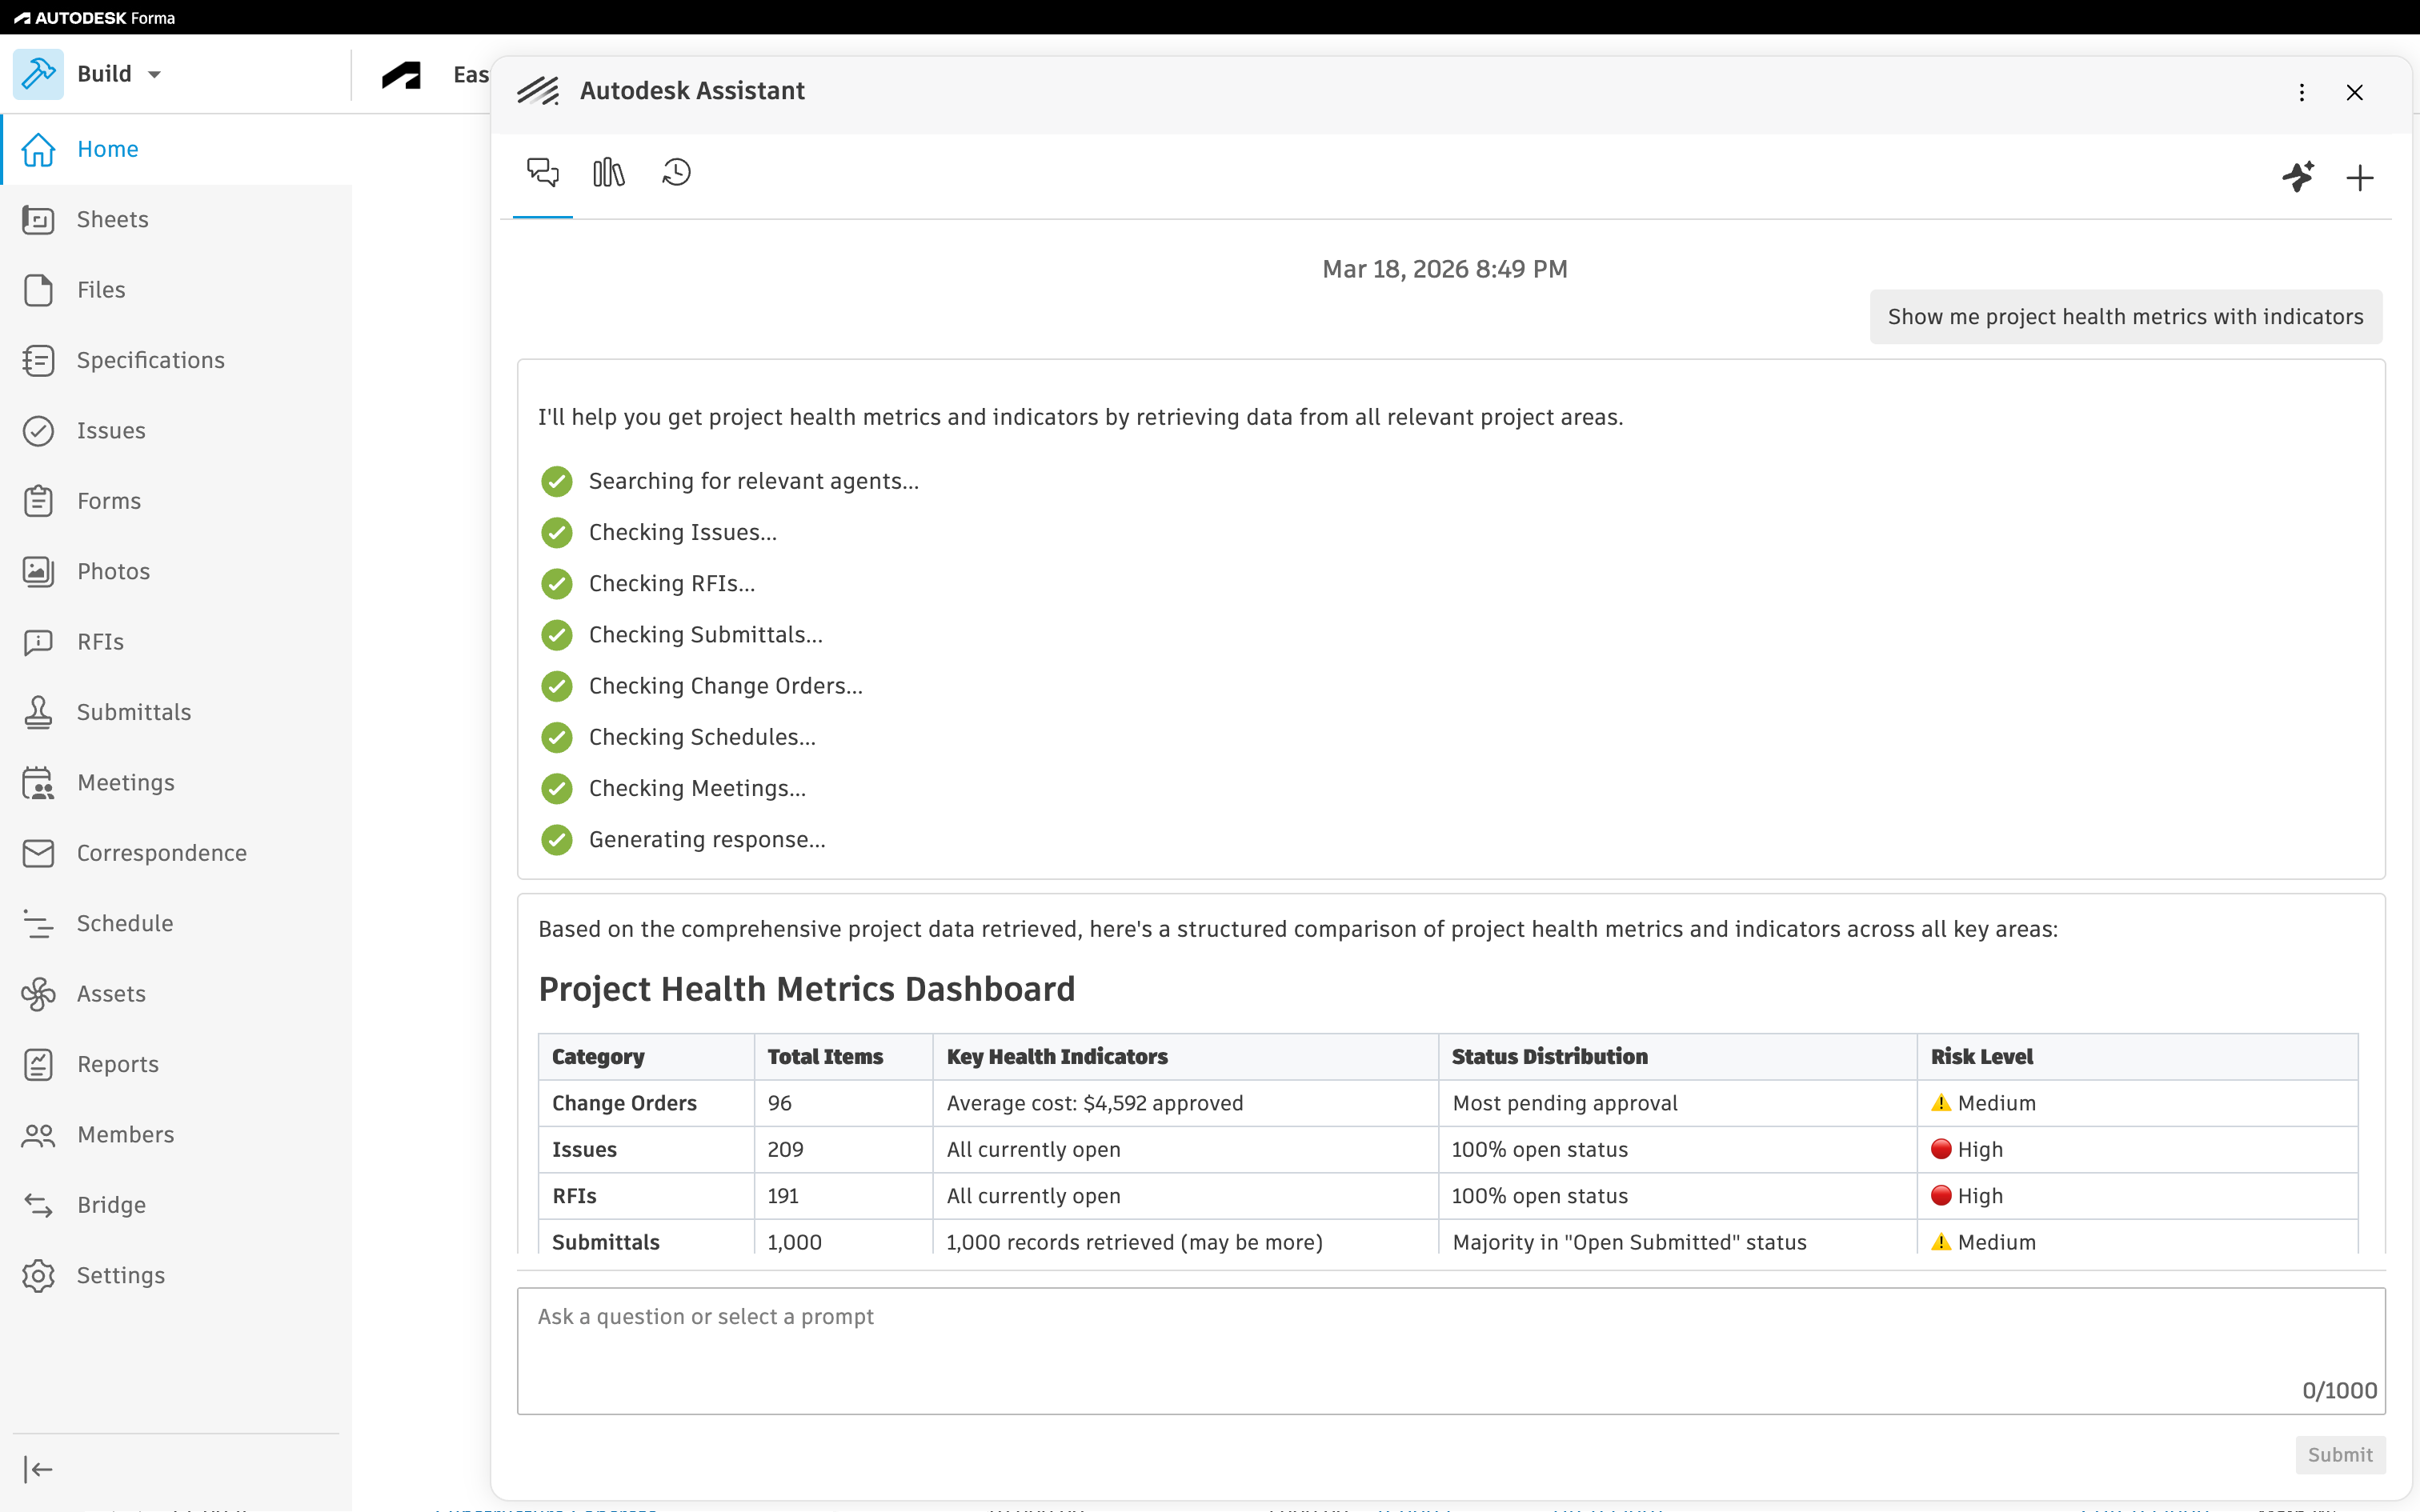Open Forms in the sidebar
The image size is (2420, 1512).
(176, 501)
